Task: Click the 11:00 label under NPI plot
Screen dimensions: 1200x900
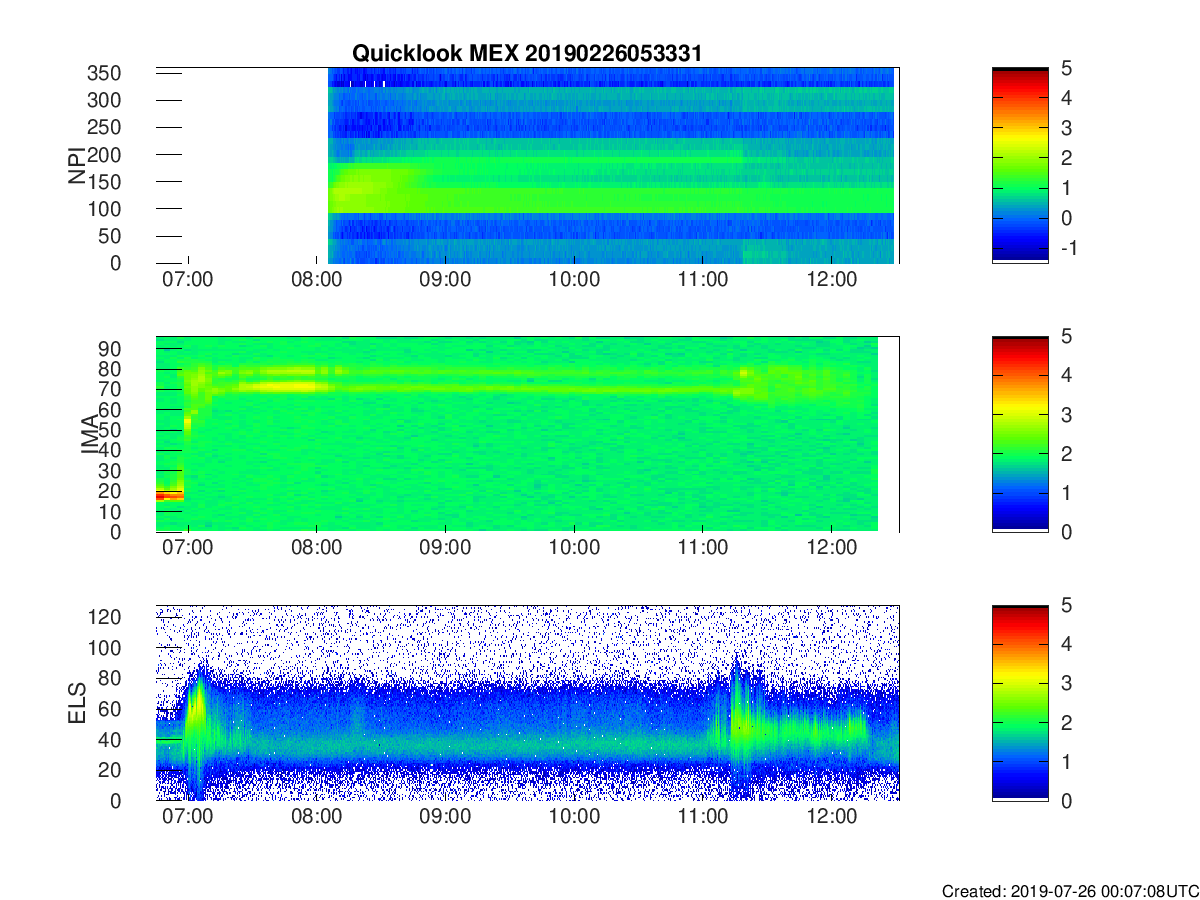Action: point(703,279)
